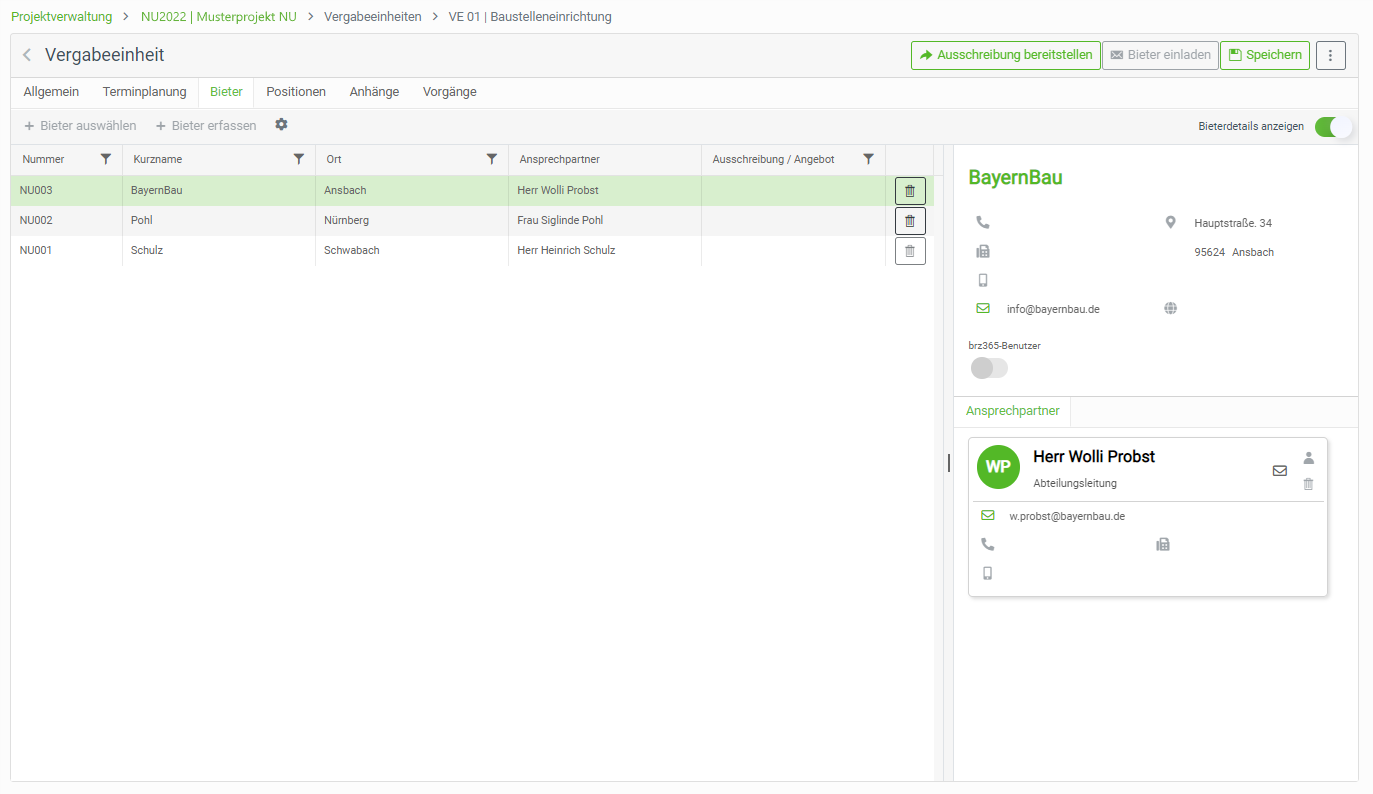Delete contact Wolli Probst with trash icon

1309,484
